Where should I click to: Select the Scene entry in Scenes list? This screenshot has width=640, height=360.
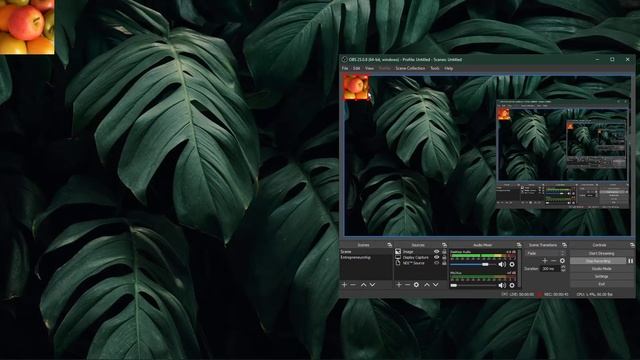pyautogui.click(x=366, y=252)
